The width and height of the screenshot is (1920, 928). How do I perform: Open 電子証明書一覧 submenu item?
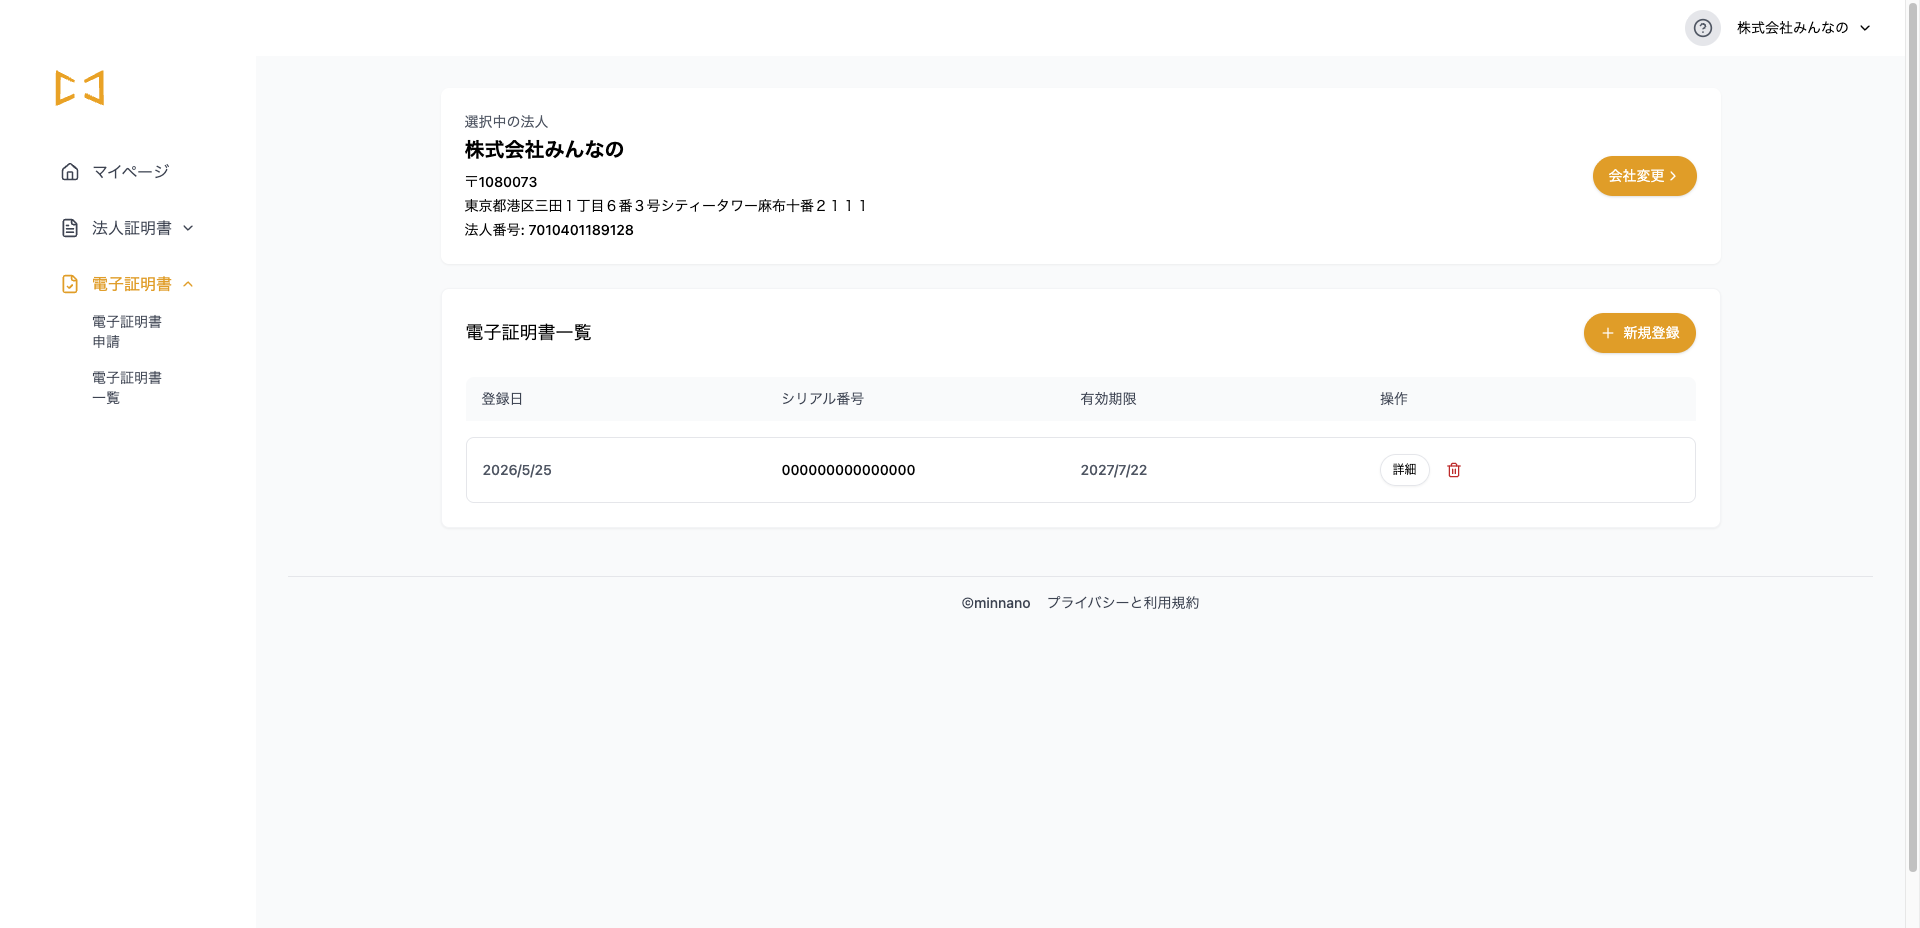127,387
